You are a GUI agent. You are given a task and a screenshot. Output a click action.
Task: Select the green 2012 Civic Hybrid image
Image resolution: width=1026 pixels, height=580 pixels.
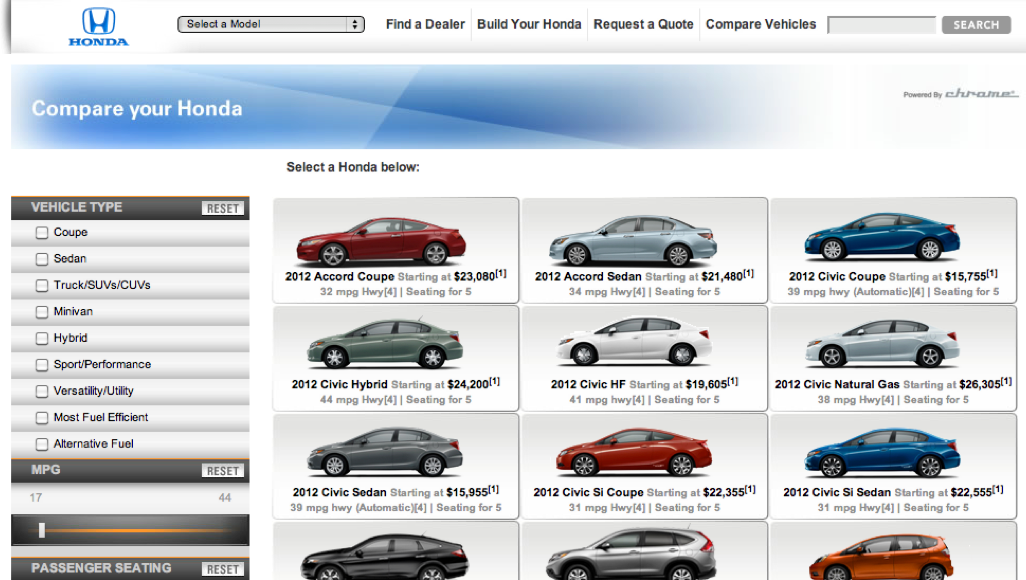(x=385, y=345)
